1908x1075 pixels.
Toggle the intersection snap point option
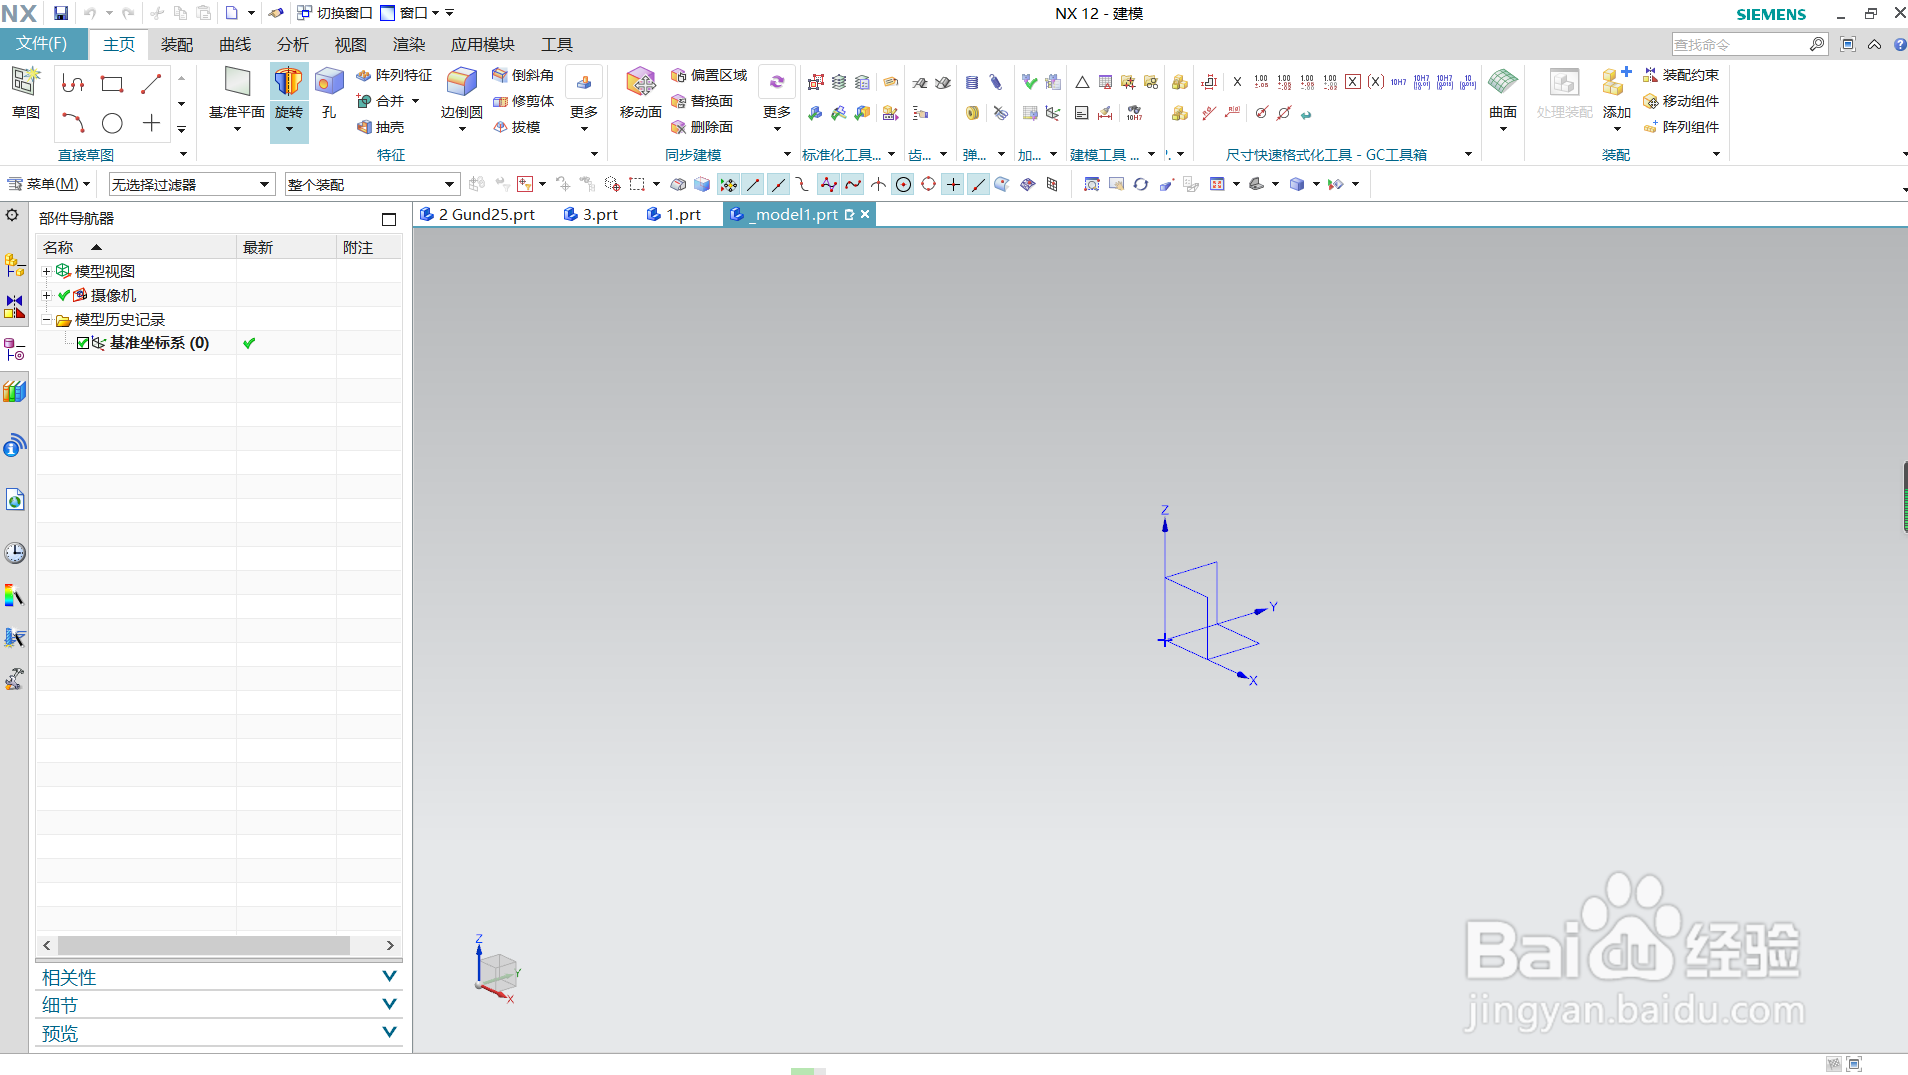[879, 184]
